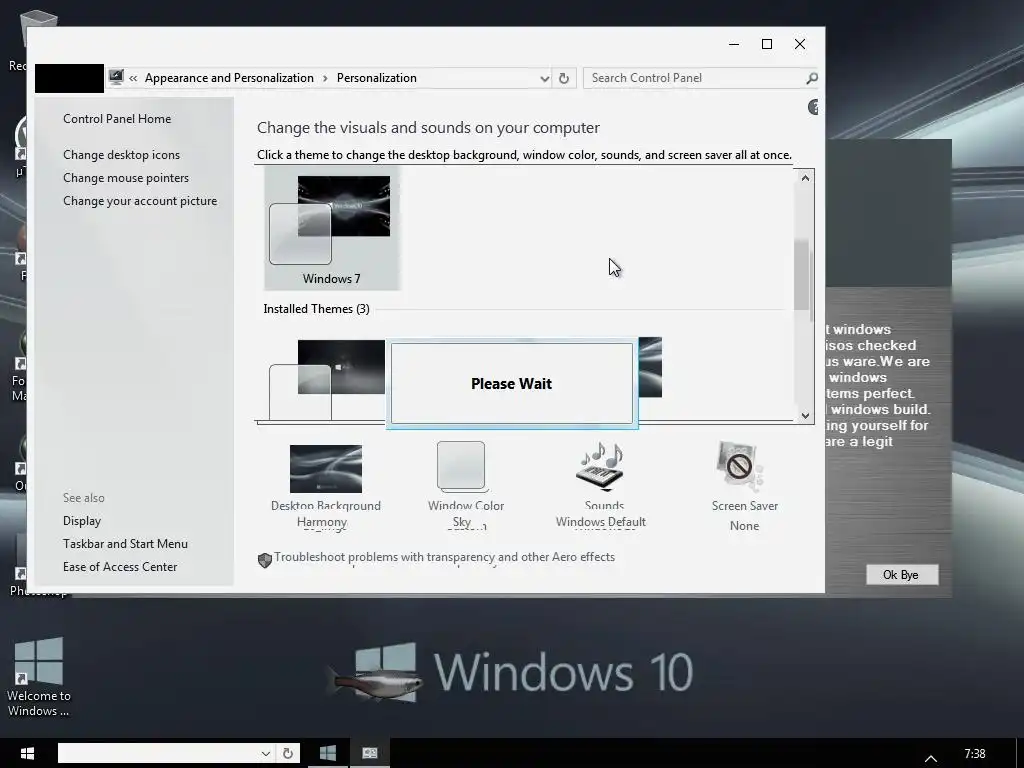Open Change desktop icons
Screen dimensions: 1024x768
[x=121, y=155]
